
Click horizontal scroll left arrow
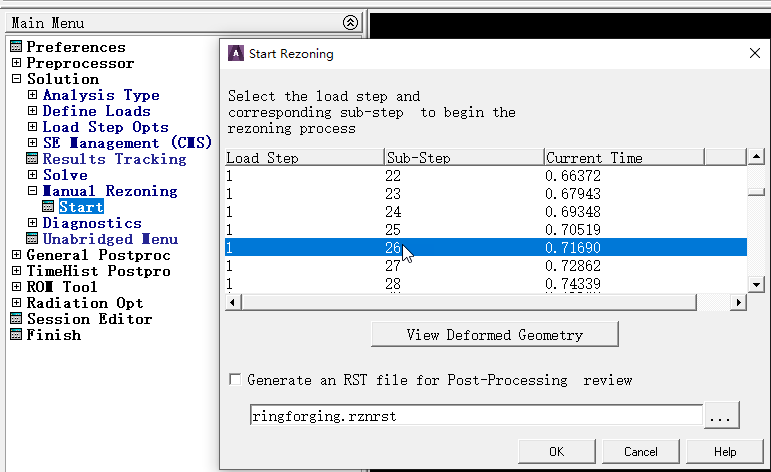tap(233, 302)
